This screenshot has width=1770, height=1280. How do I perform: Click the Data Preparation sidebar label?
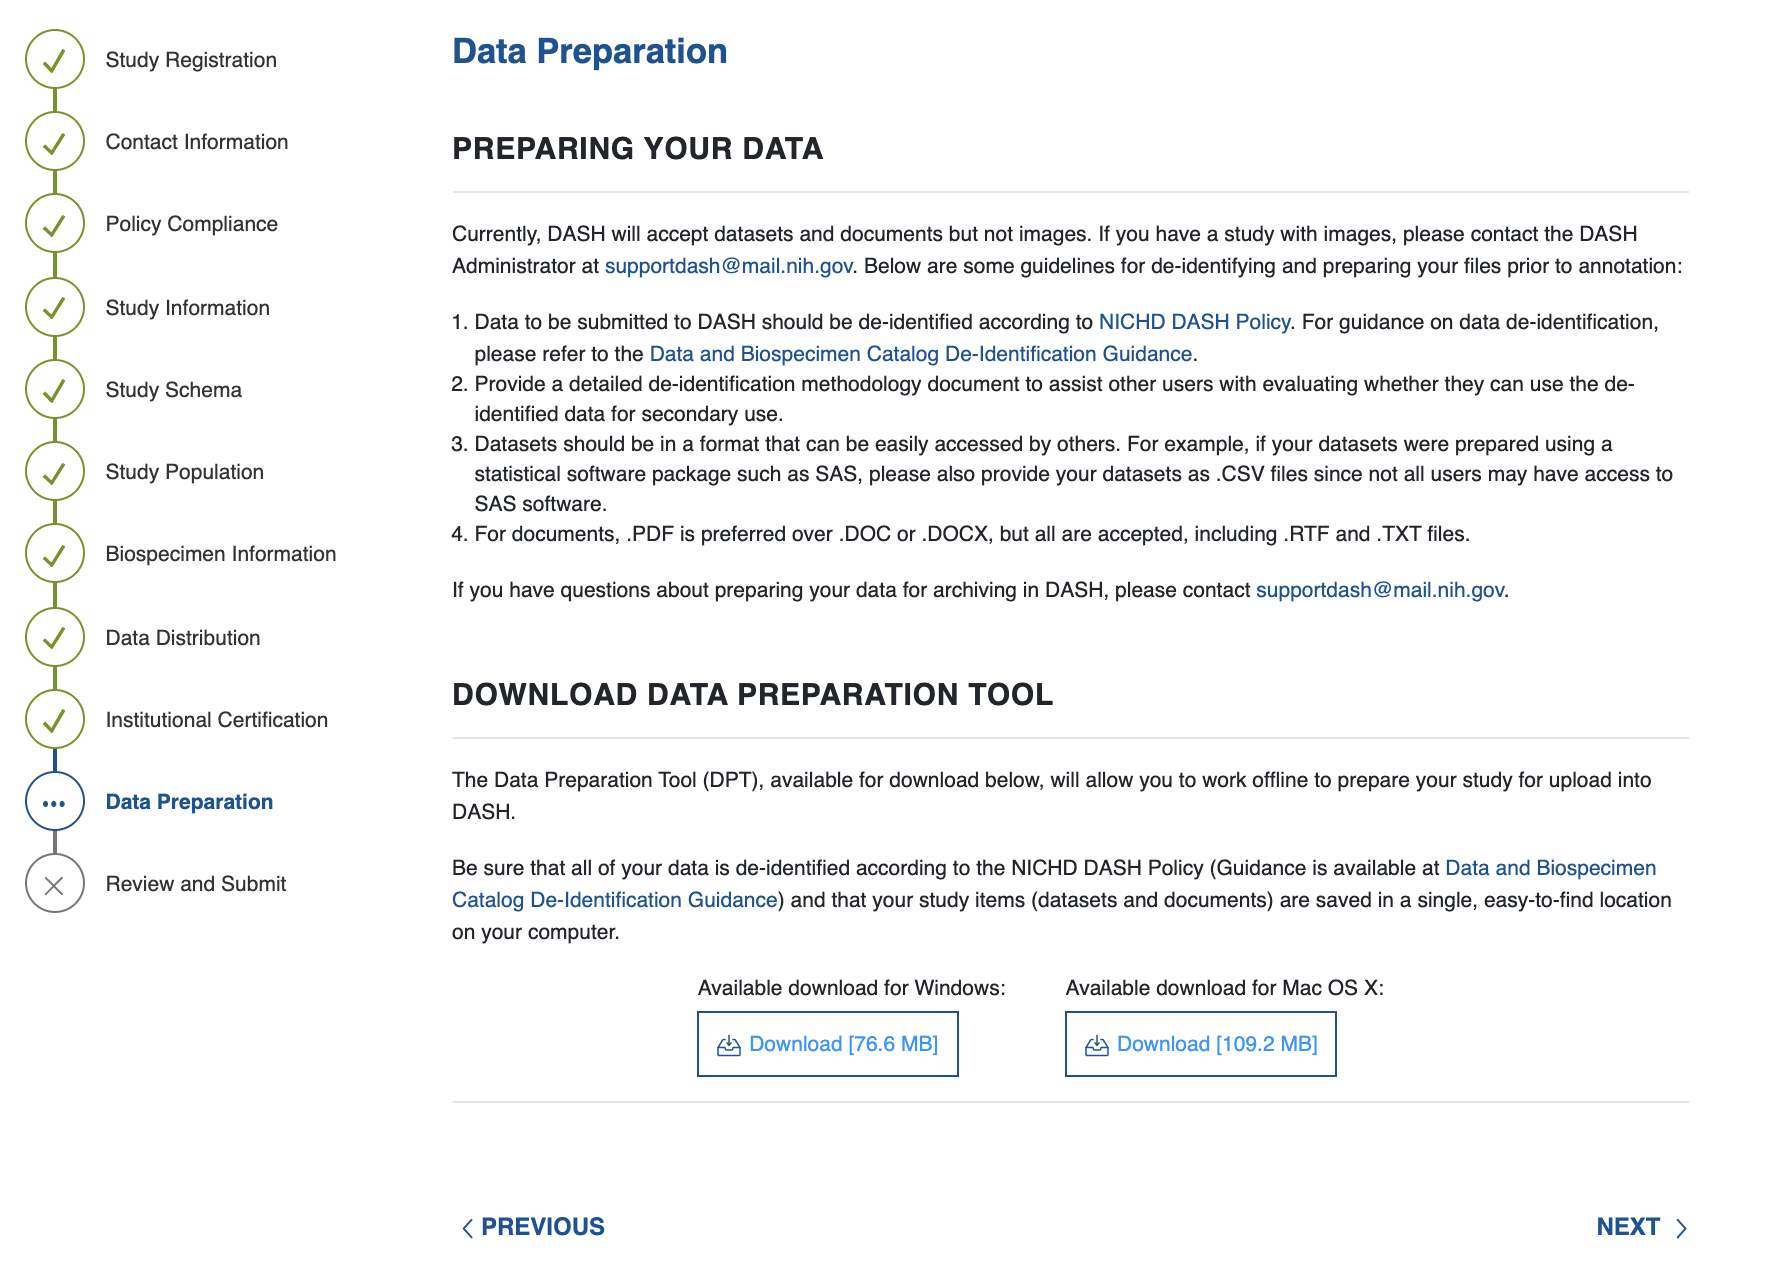[189, 802]
